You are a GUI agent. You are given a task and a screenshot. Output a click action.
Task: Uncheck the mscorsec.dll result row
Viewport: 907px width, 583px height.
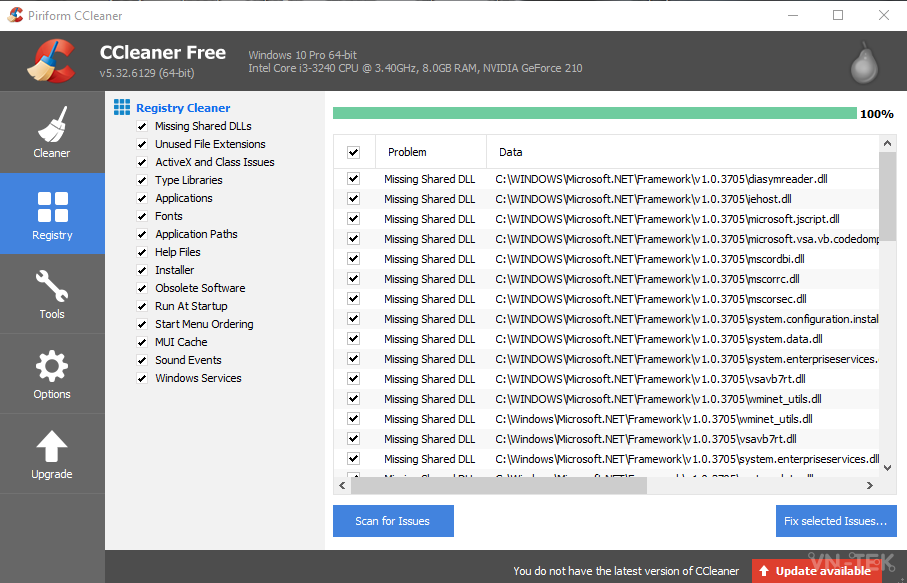click(x=353, y=298)
